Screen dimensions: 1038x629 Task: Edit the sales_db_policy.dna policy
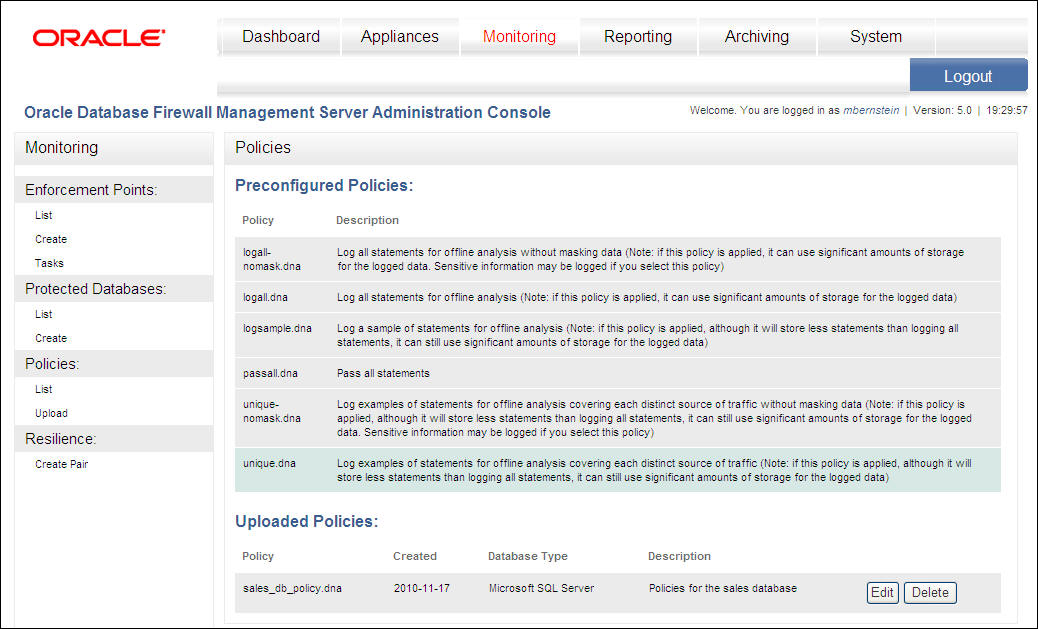tap(882, 593)
